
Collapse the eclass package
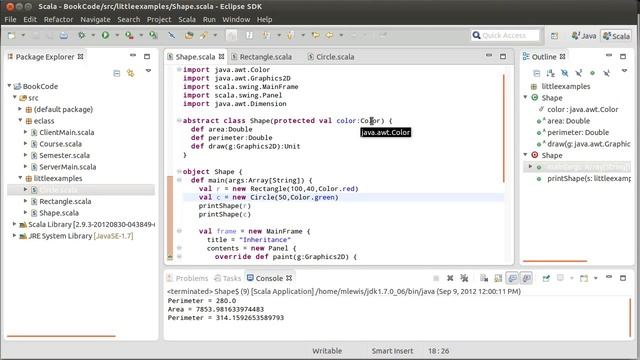20,120
